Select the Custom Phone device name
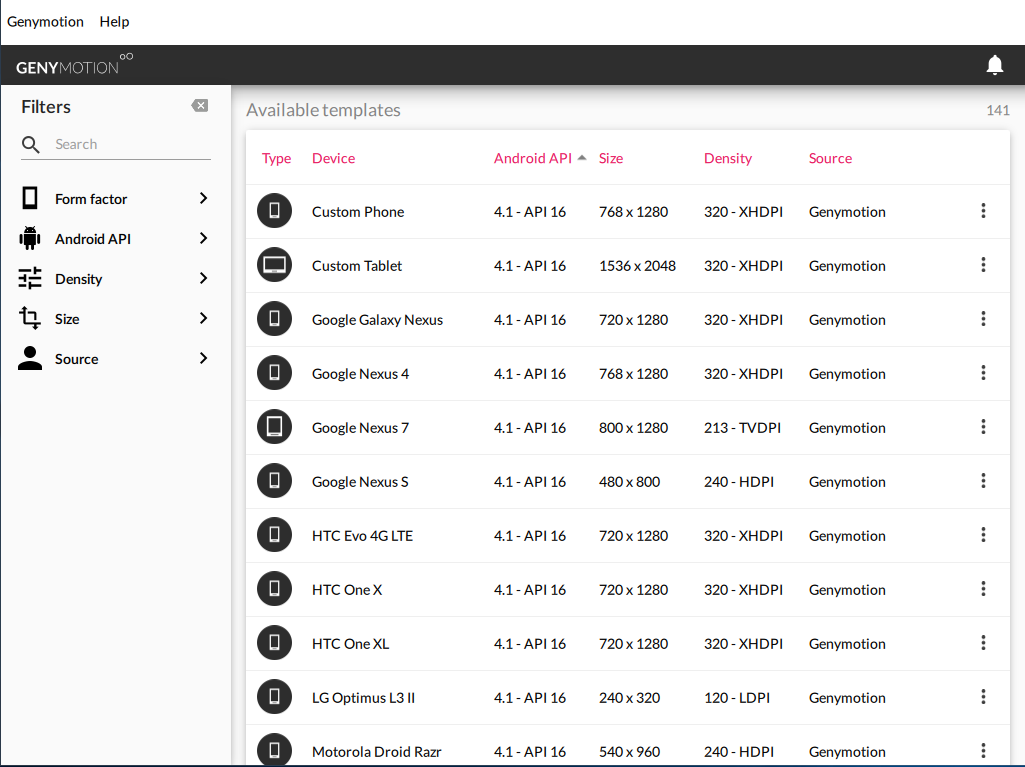The height and width of the screenshot is (767, 1025). click(358, 212)
